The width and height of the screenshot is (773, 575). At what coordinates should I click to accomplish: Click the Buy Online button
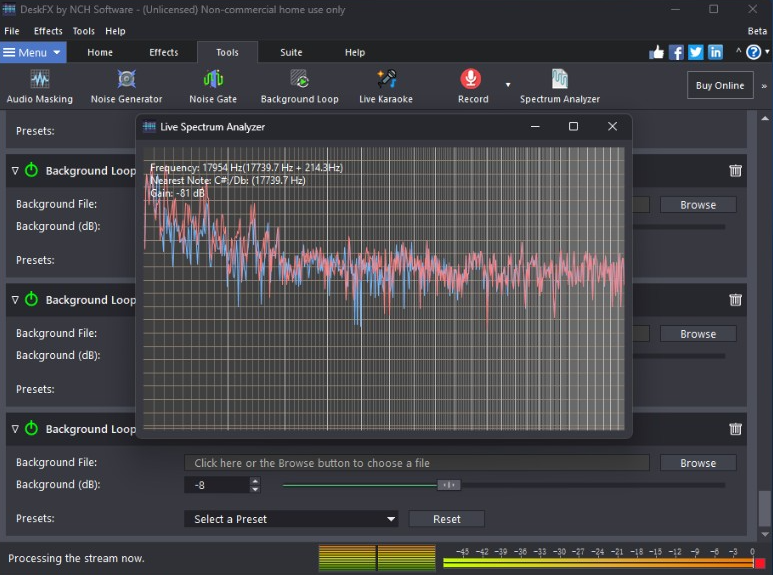(x=720, y=85)
